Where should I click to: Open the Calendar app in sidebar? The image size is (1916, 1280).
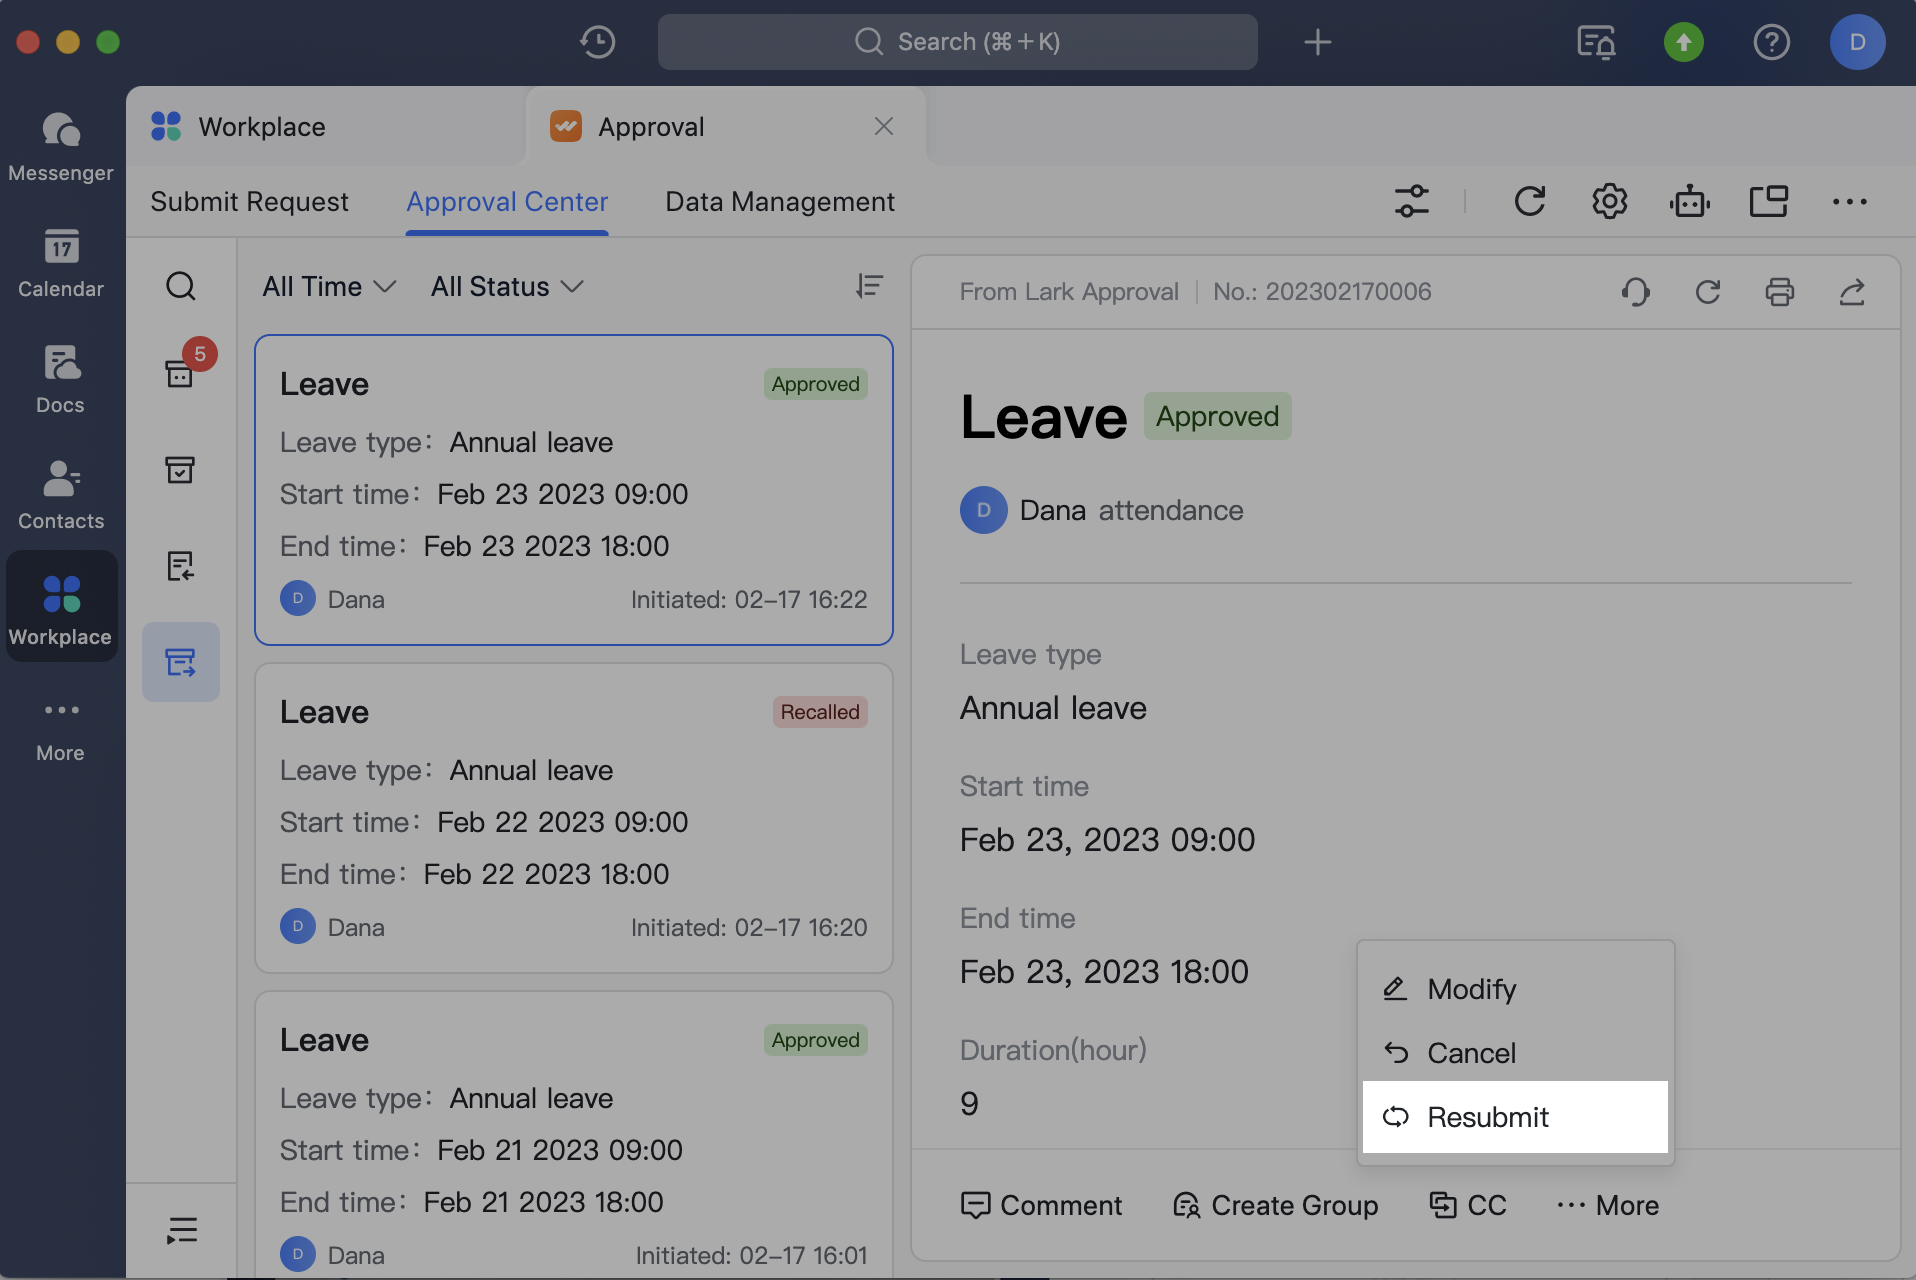point(60,262)
